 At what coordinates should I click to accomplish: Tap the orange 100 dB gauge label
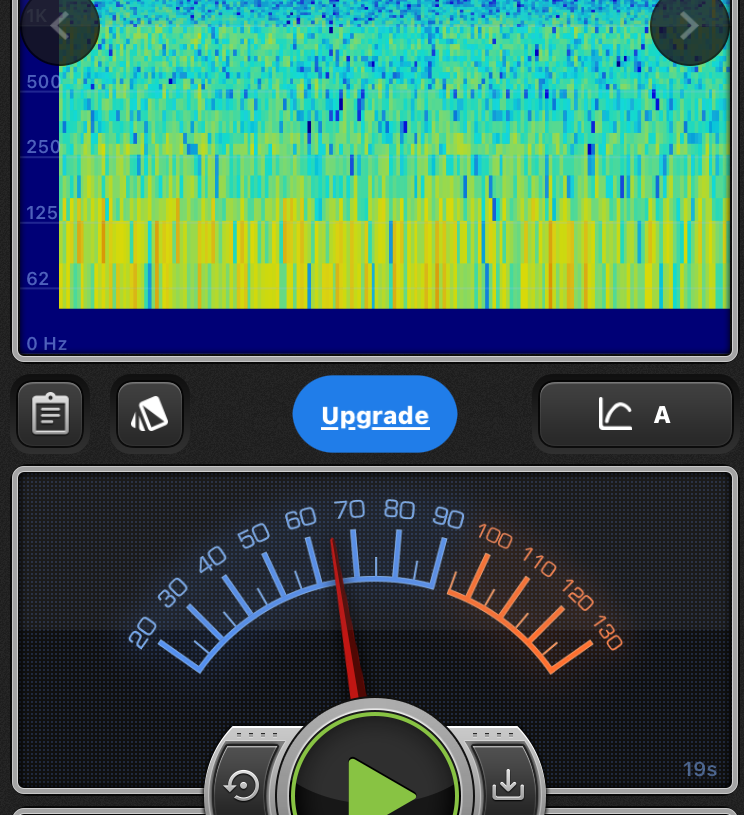(x=495, y=536)
